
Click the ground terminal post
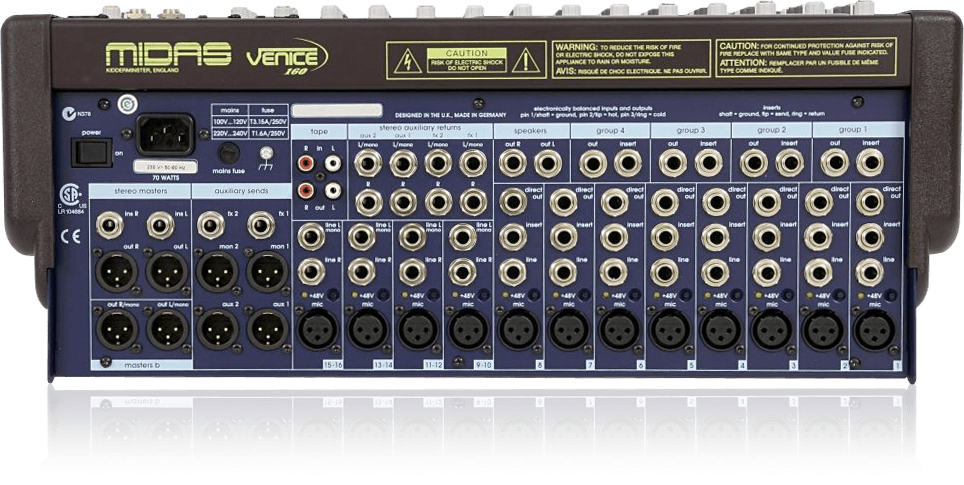[266, 154]
